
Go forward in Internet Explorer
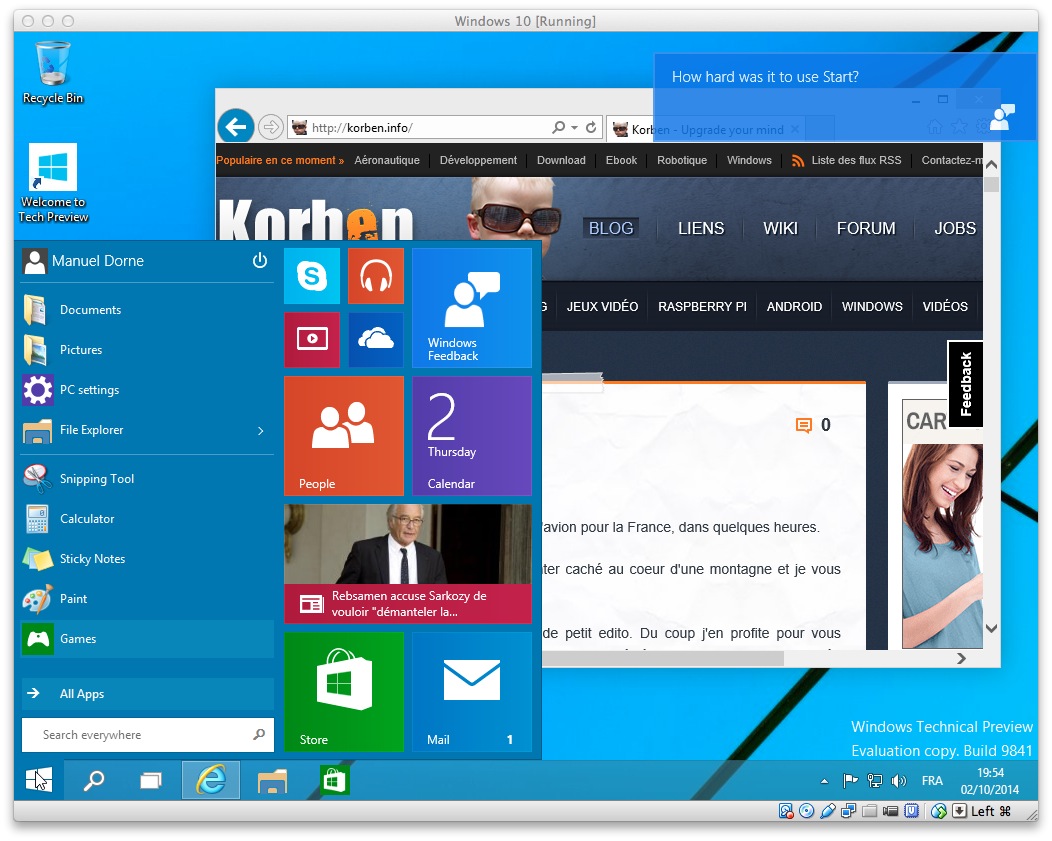(x=270, y=126)
